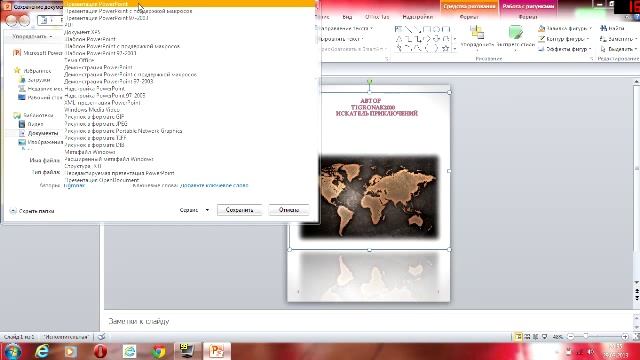Open Заливка фигуры shape fill dropdown
The width and height of the screenshot is (640, 360).
coord(565,28)
